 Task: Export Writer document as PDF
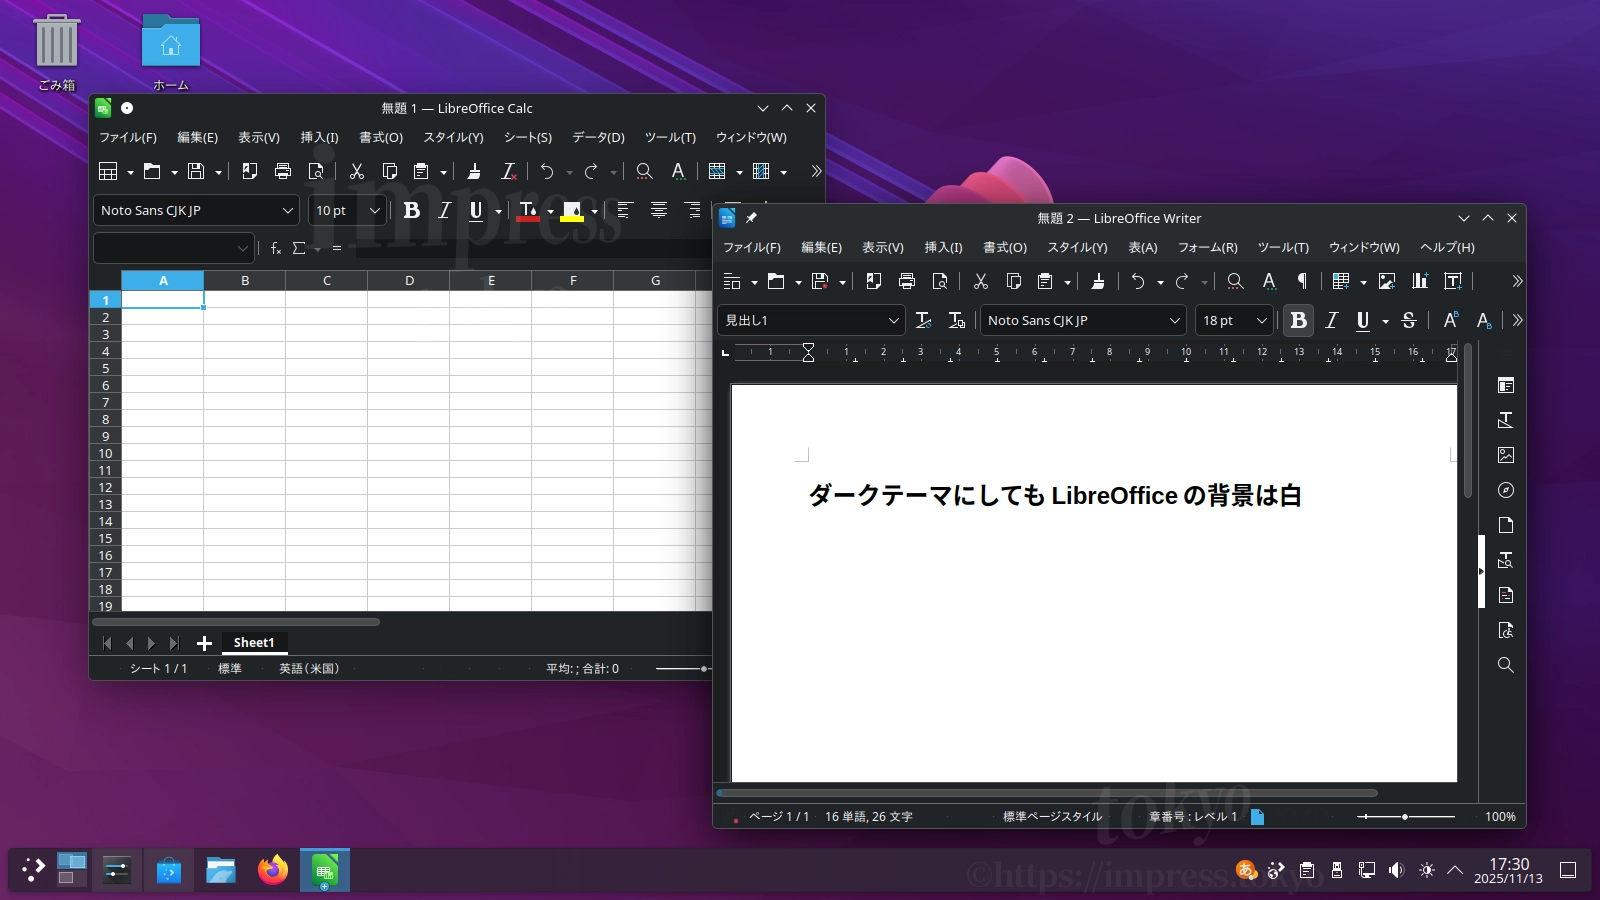coord(874,281)
